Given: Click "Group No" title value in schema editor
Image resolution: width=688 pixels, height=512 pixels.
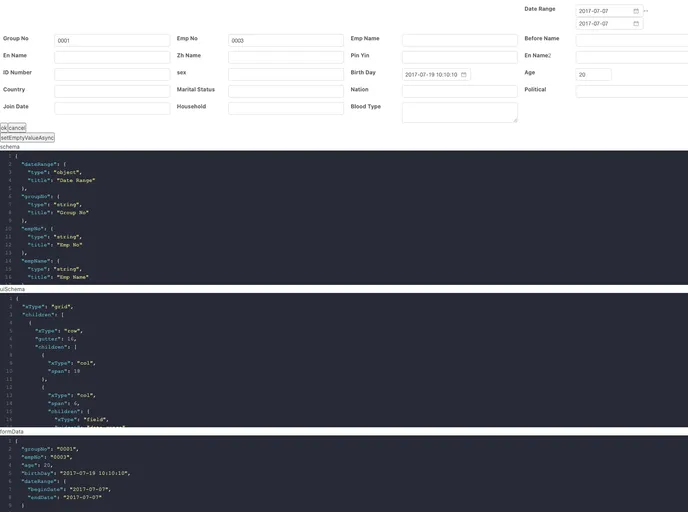Looking at the screenshot, I should pos(73,212).
